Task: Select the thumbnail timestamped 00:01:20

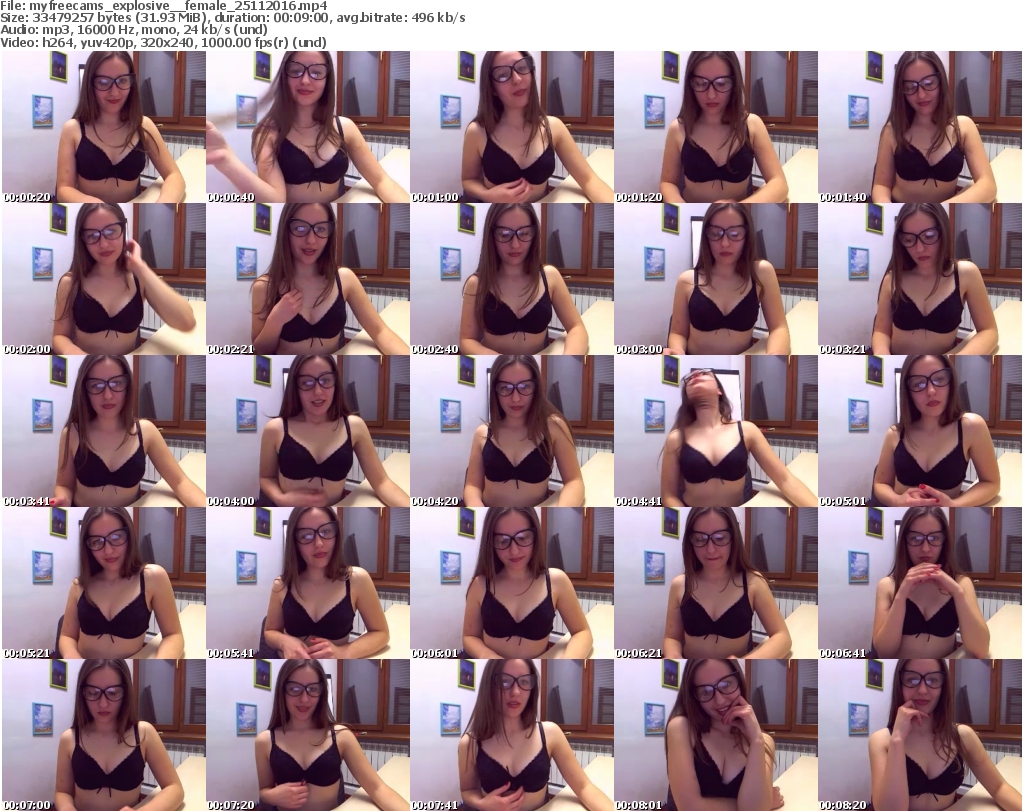Action: pos(716,127)
